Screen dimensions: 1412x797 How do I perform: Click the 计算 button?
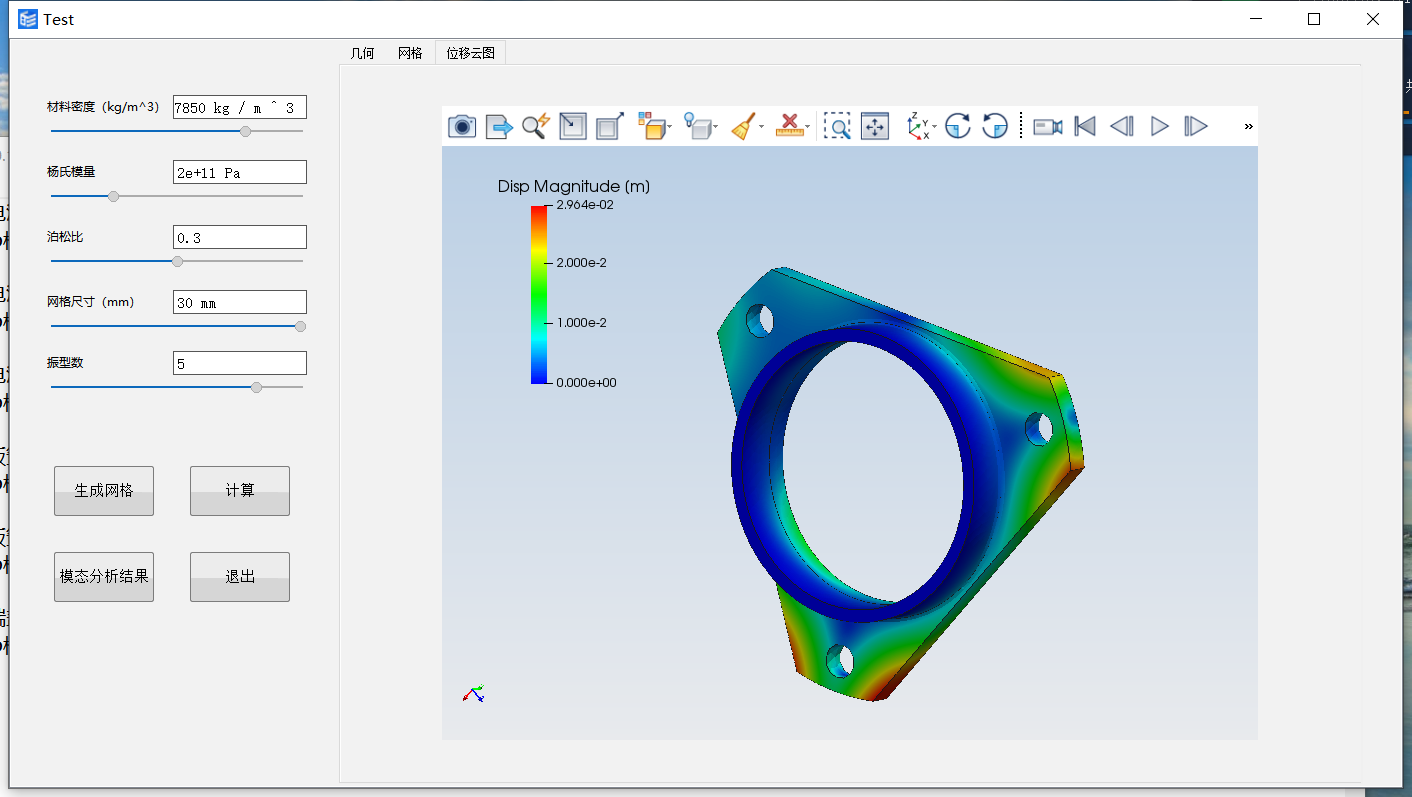[x=240, y=491]
